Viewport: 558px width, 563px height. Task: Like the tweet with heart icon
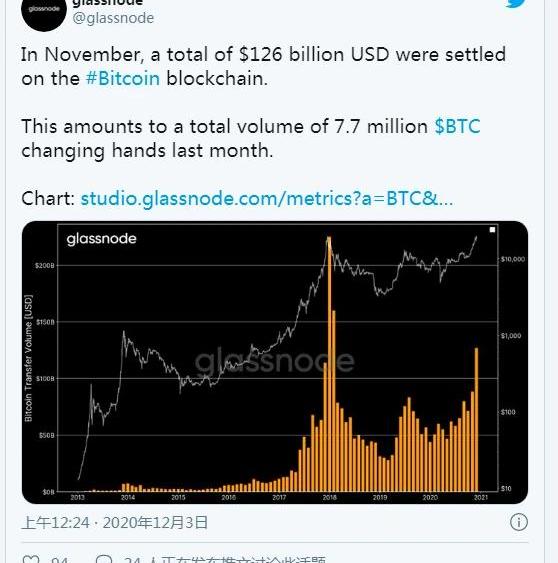[x=31, y=560]
